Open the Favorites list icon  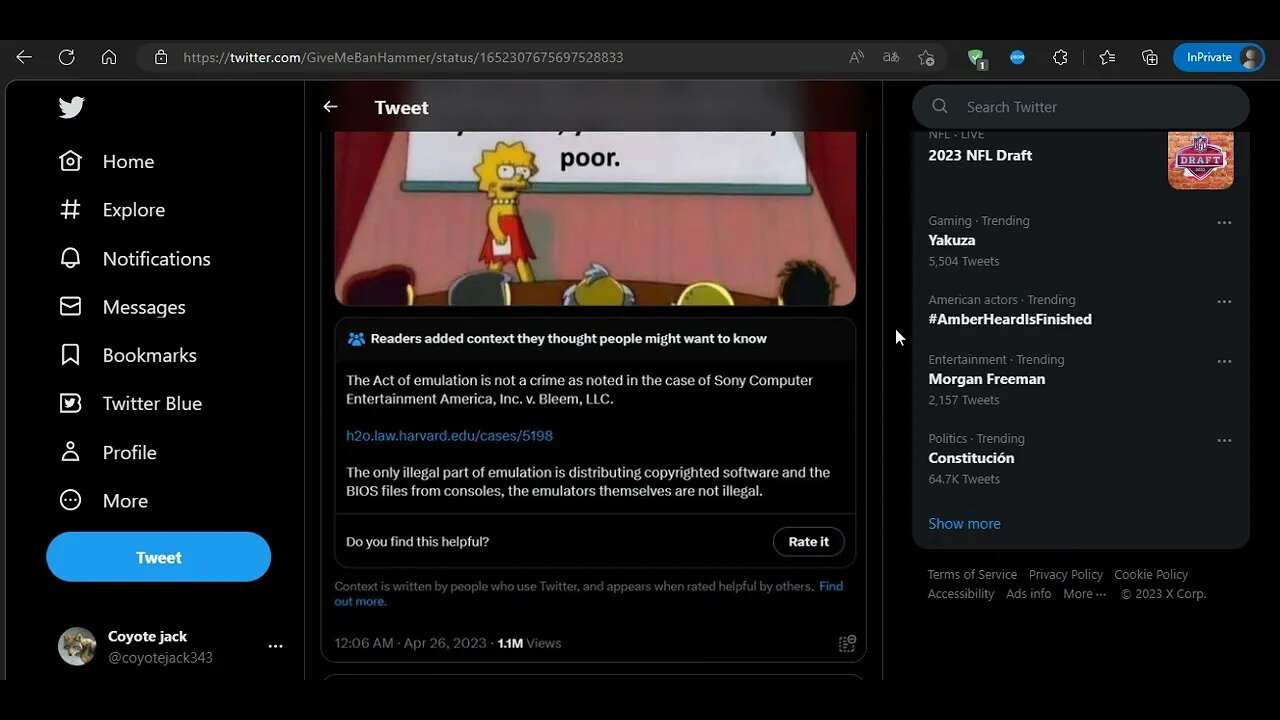1107,57
